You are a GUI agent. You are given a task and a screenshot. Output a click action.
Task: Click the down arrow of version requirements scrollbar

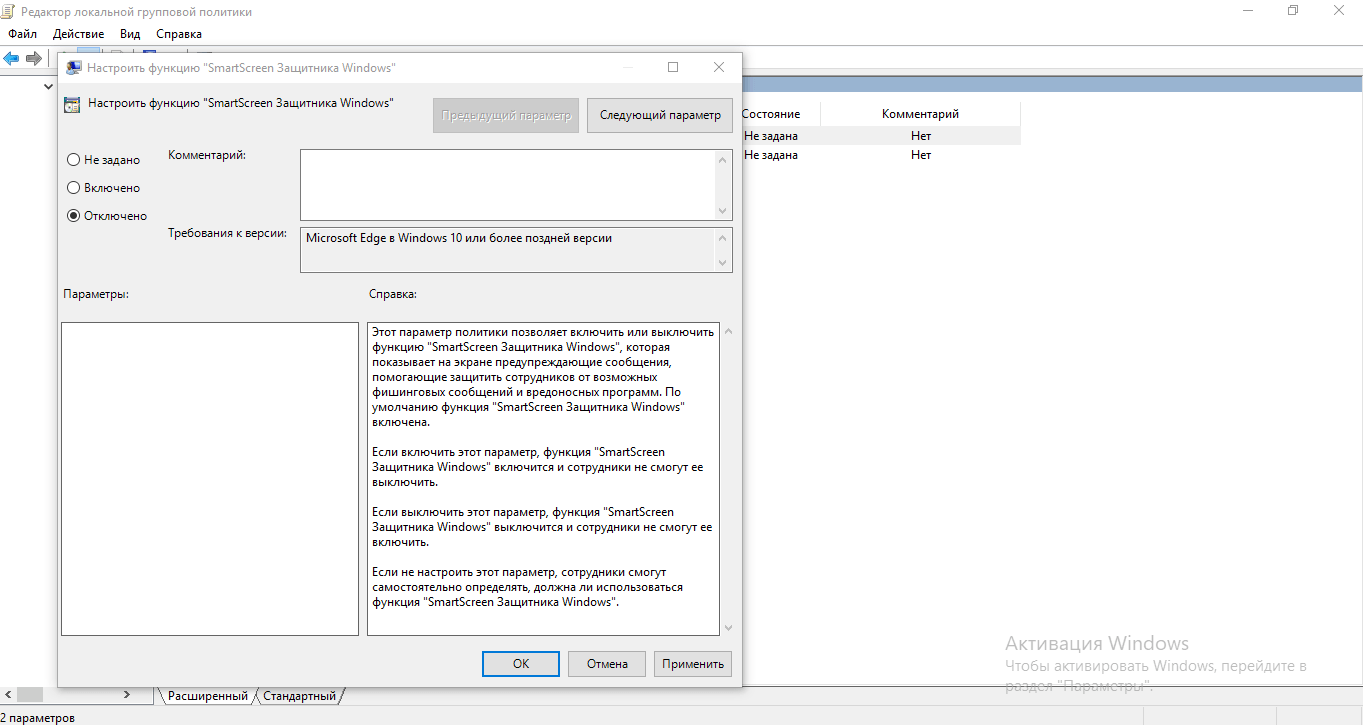point(723,263)
